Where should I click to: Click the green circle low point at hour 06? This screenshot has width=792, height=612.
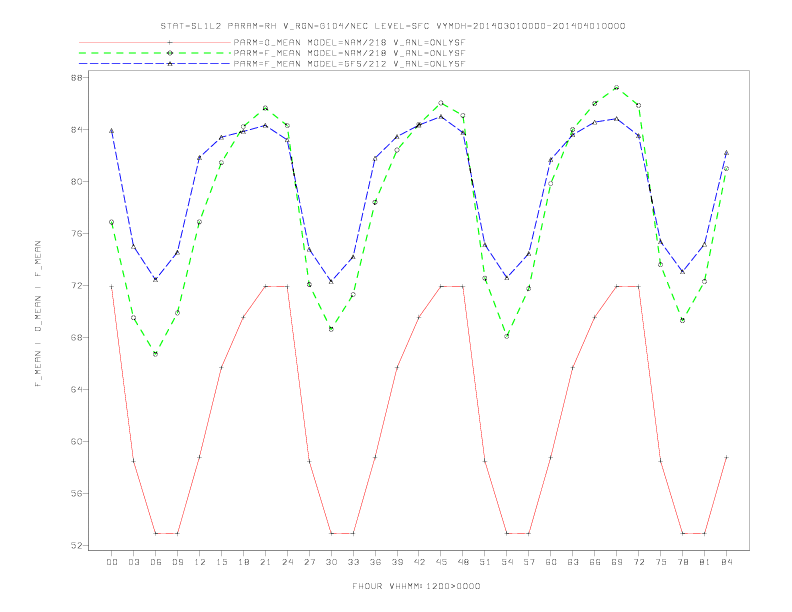156,354
